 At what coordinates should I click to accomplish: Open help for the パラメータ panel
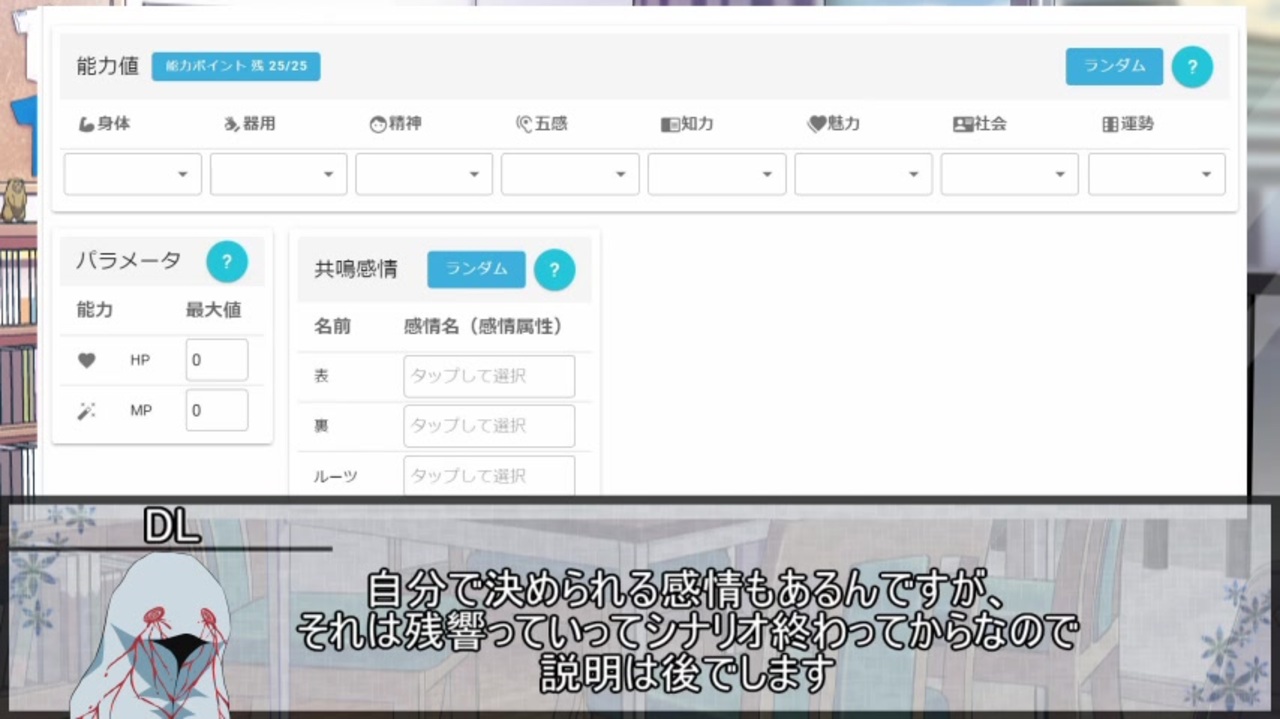[227, 262]
